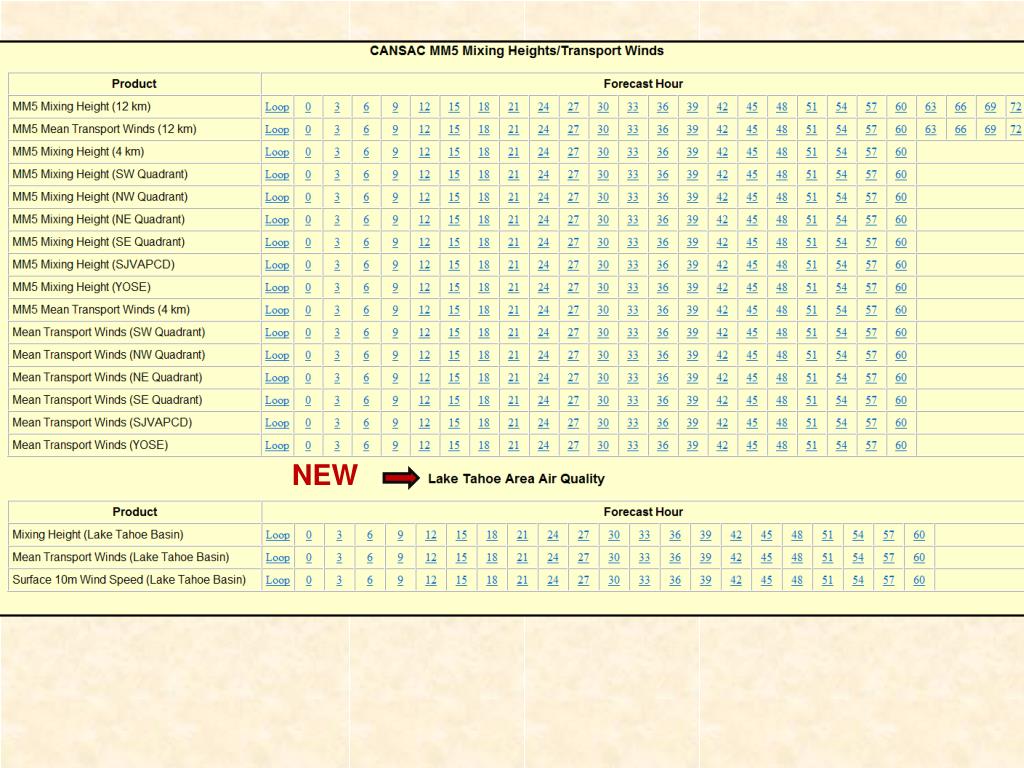The image size is (1024, 768).
Task: Open hour 51 for MM5 Mixing Height (SE Quadrant)
Action: (811, 242)
